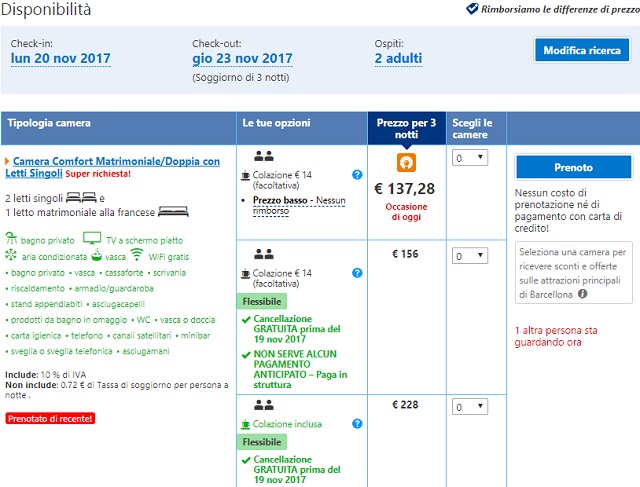
Task: Click the two-persons icon in € 228 option
Action: 264,405
